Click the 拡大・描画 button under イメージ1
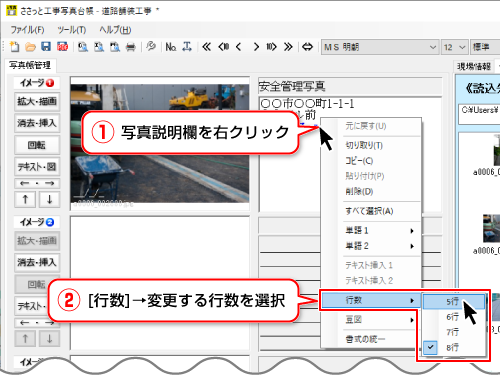500x387 pixels. point(37,102)
